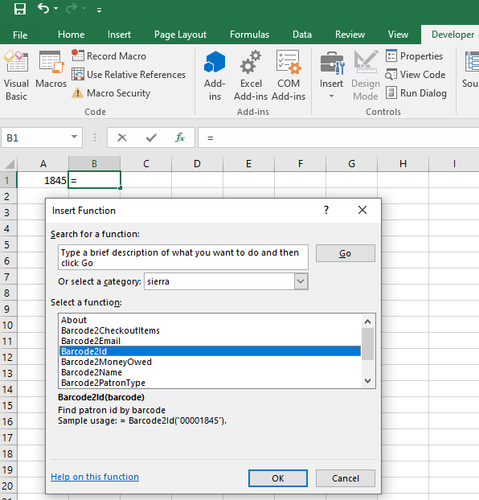Screen dimensions: 479x500
Task: Switch to the Page Layout tab
Action: [180, 35]
